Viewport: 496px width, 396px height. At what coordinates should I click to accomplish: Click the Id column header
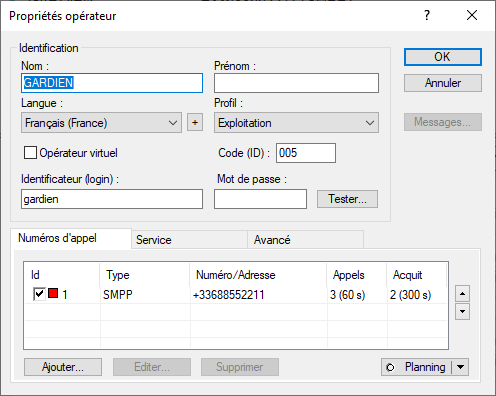tap(62, 275)
